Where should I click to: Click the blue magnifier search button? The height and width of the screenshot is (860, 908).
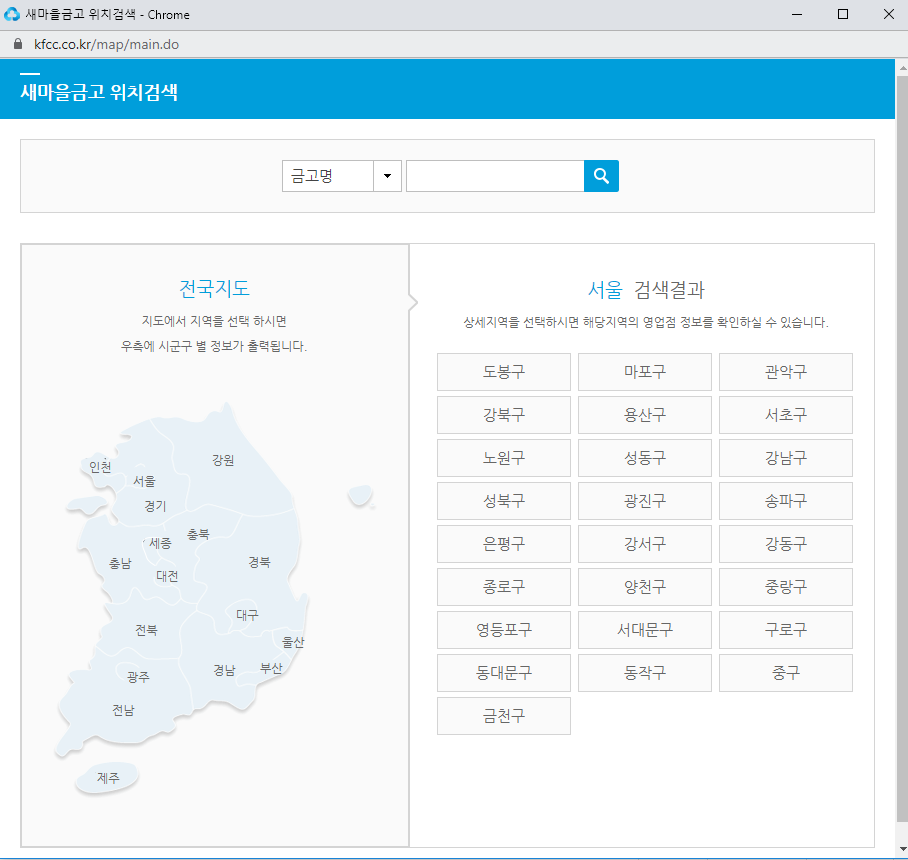[601, 176]
